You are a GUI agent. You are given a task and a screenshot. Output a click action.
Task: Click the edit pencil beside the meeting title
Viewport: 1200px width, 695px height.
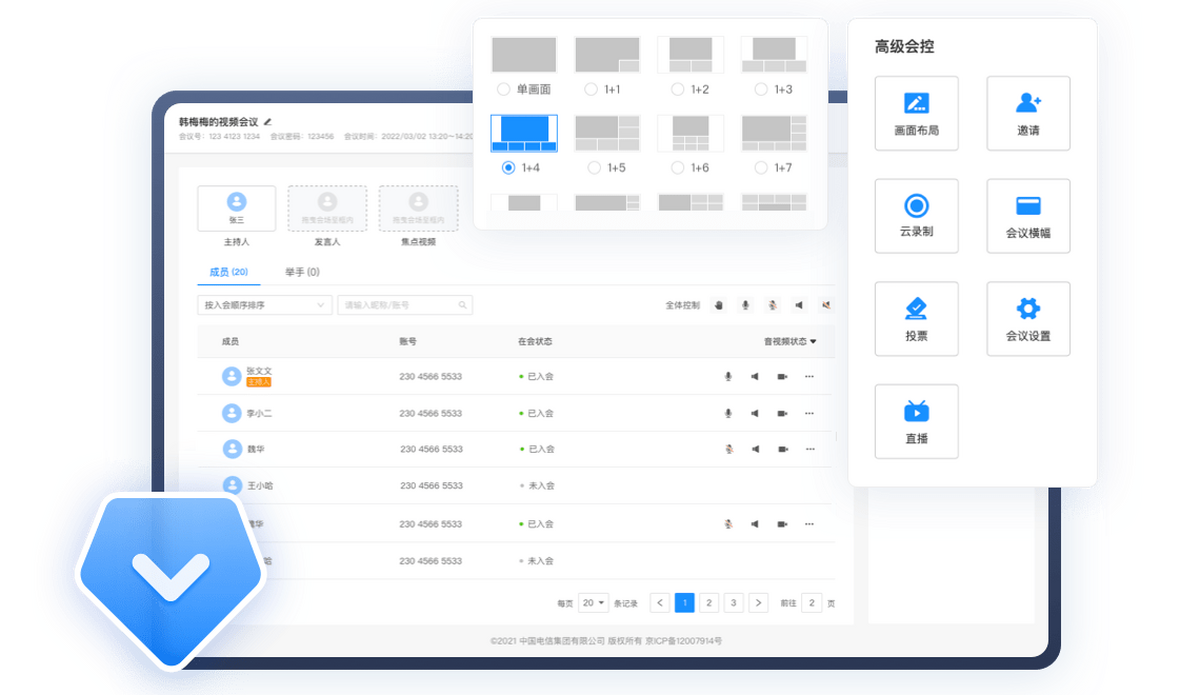pyautogui.click(x=267, y=121)
